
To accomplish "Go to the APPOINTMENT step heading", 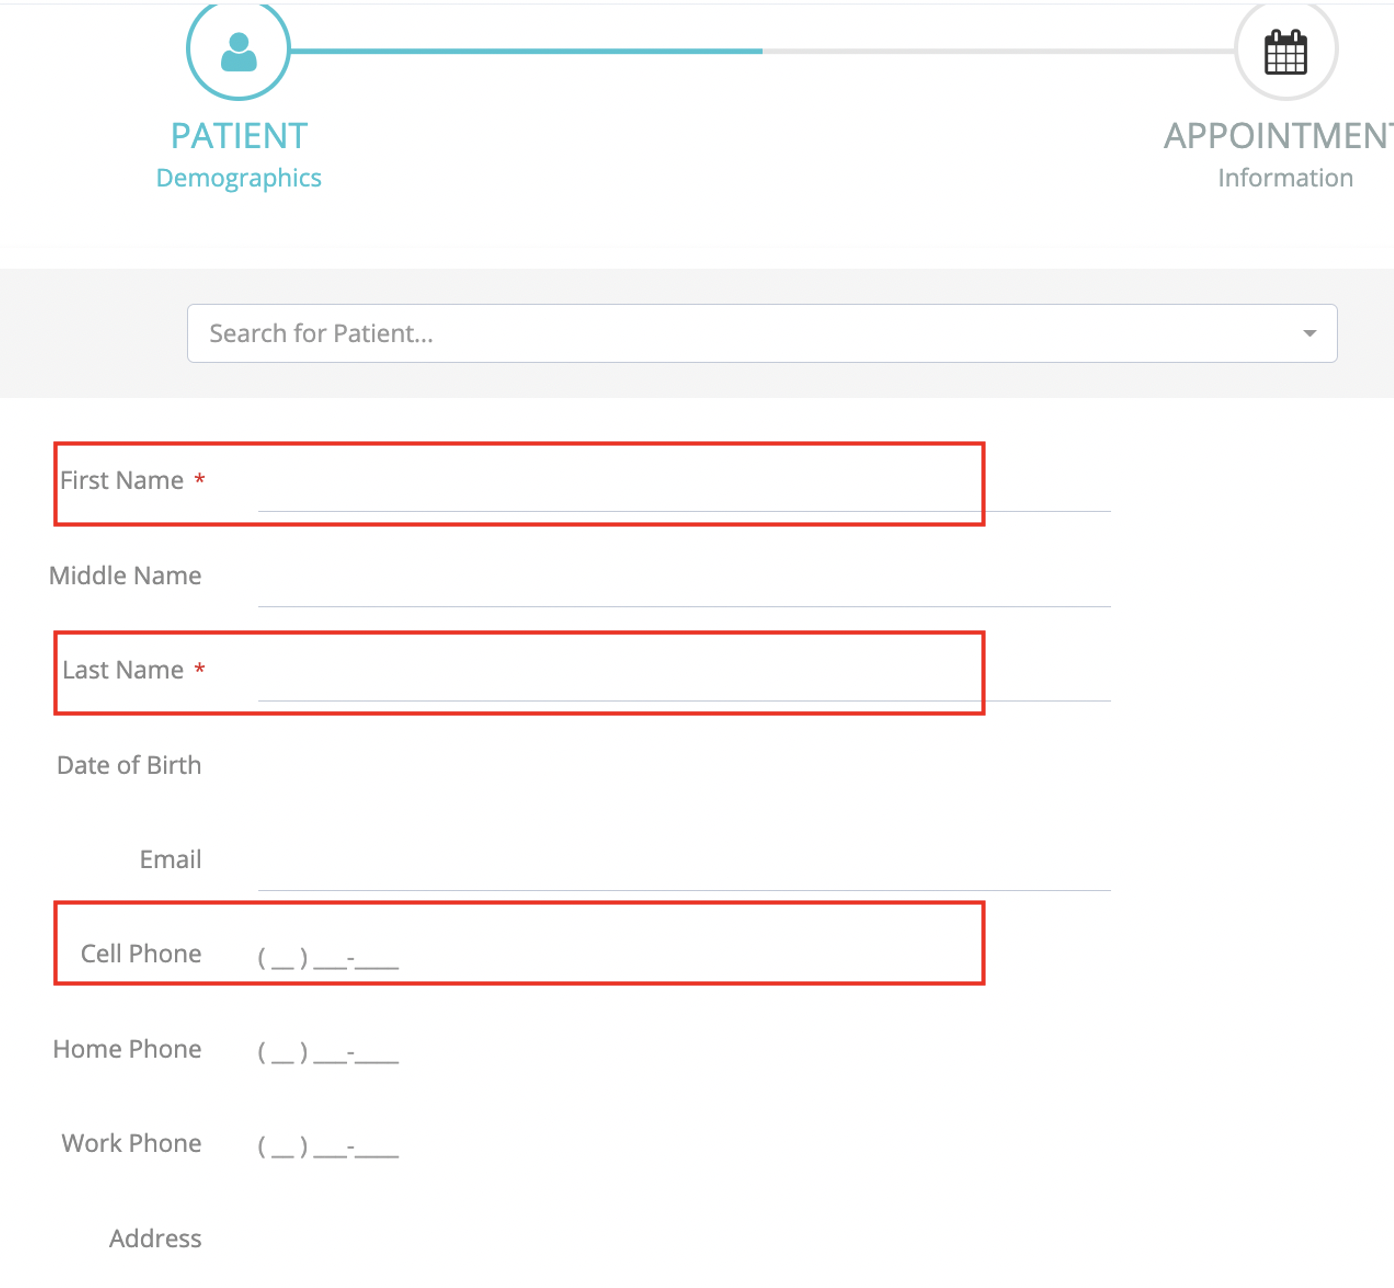I will [x=1277, y=136].
